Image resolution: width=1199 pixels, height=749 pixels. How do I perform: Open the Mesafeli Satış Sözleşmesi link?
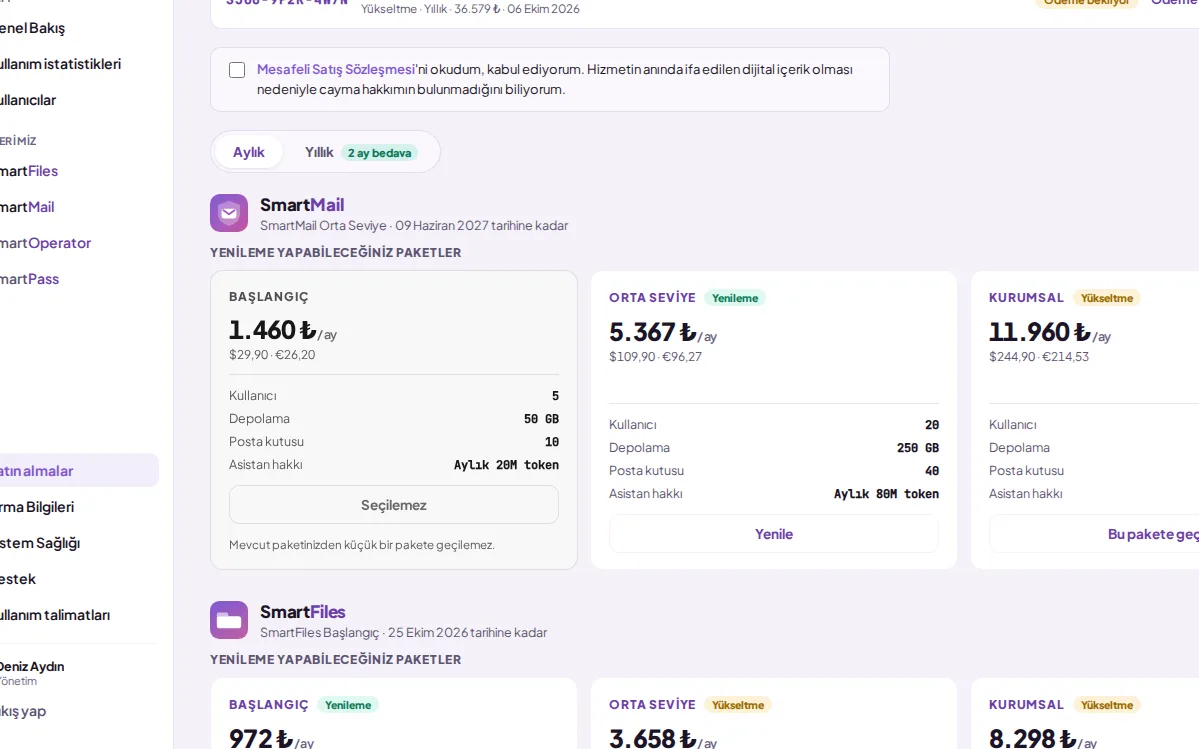pyautogui.click(x=336, y=70)
